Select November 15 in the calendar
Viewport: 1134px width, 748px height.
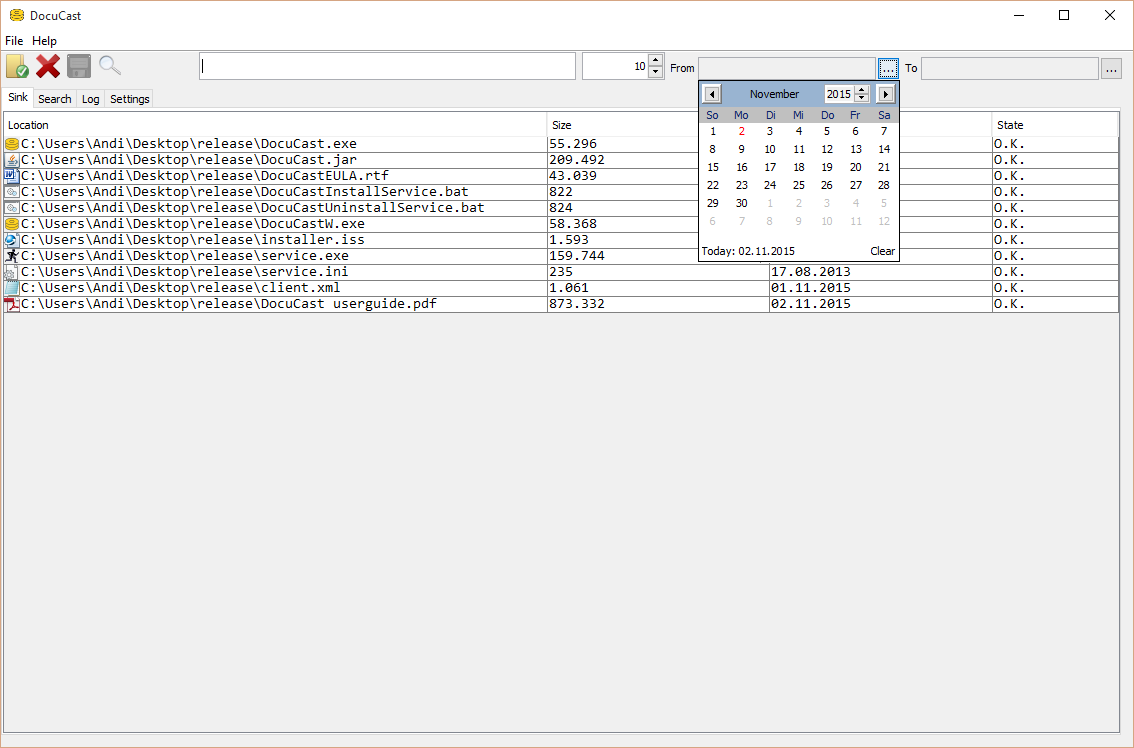click(x=712, y=167)
